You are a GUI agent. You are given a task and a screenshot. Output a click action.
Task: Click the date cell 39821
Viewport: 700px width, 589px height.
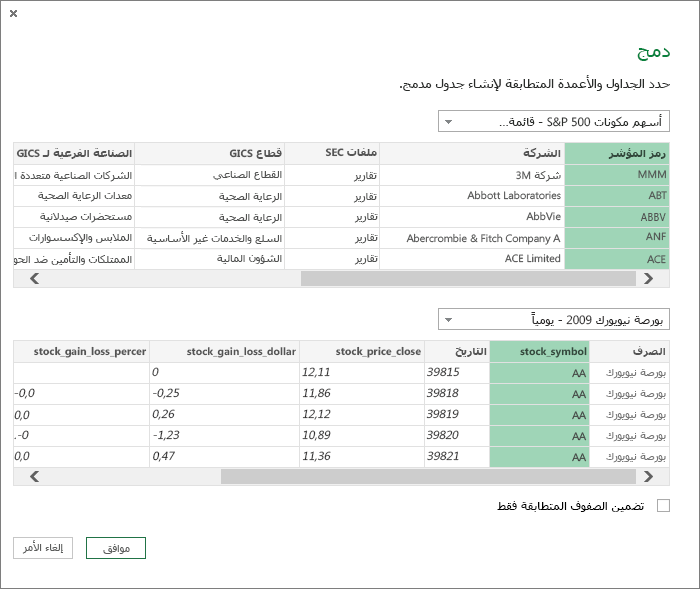point(457,456)
